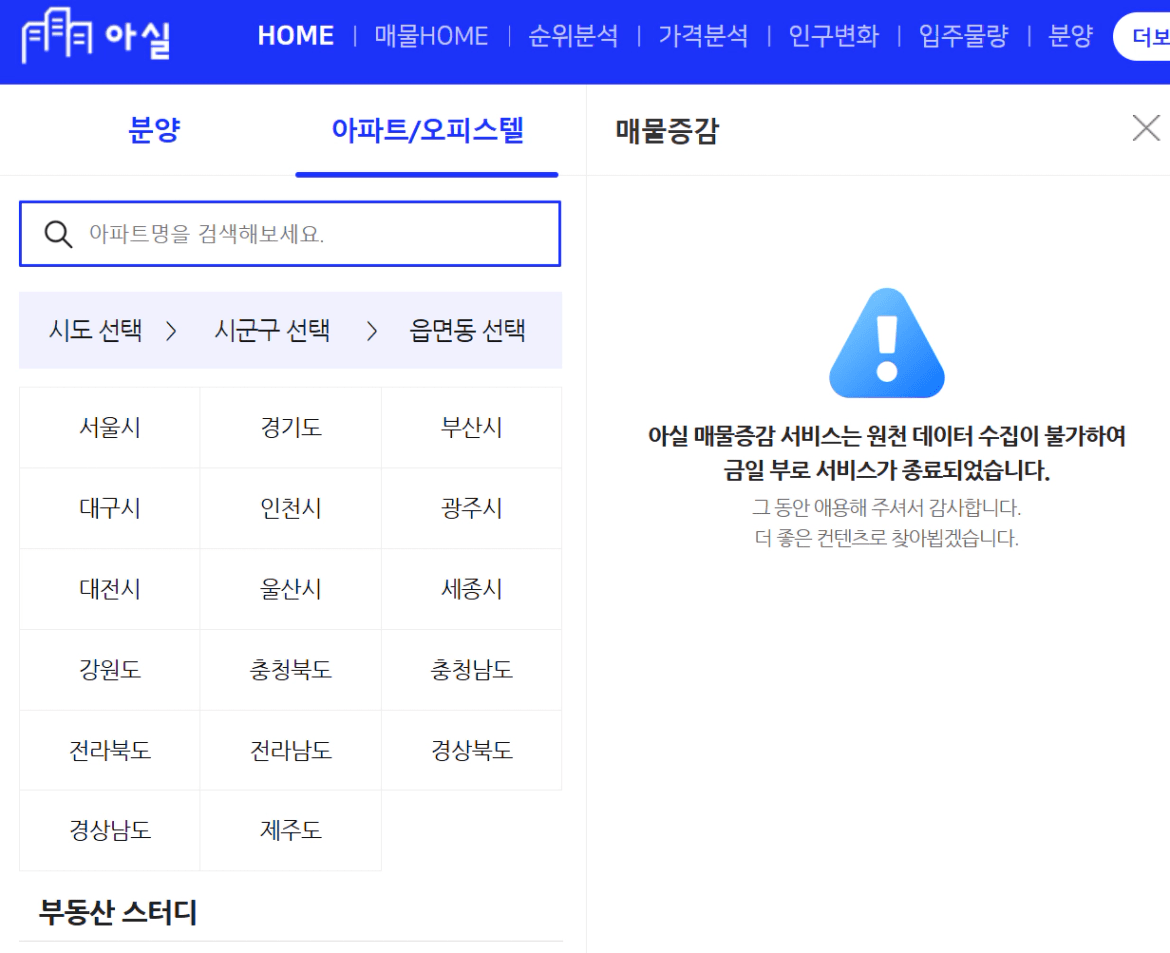Image resolution: width=1170 pixels, height=953 pixels.
Task: Pick 인천시 in the region list
Action: [291, 508]
